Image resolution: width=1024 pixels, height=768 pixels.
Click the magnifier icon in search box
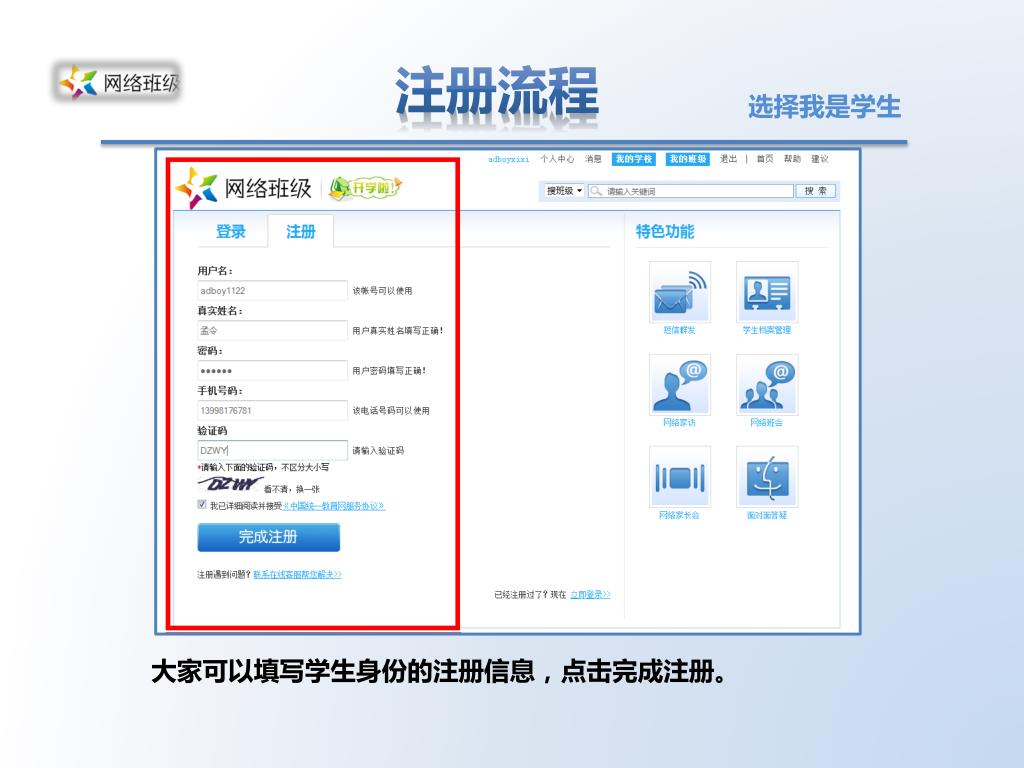tap(596, 191)
